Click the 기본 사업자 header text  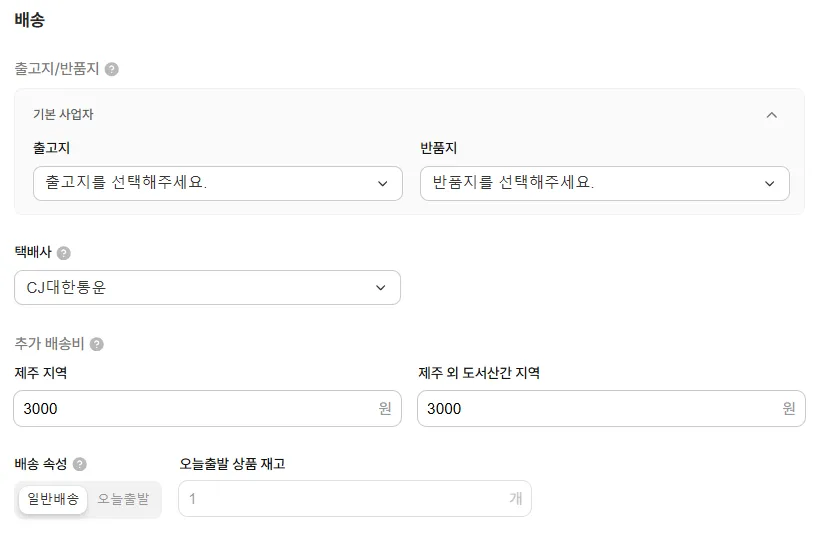(x=63, y=114)
